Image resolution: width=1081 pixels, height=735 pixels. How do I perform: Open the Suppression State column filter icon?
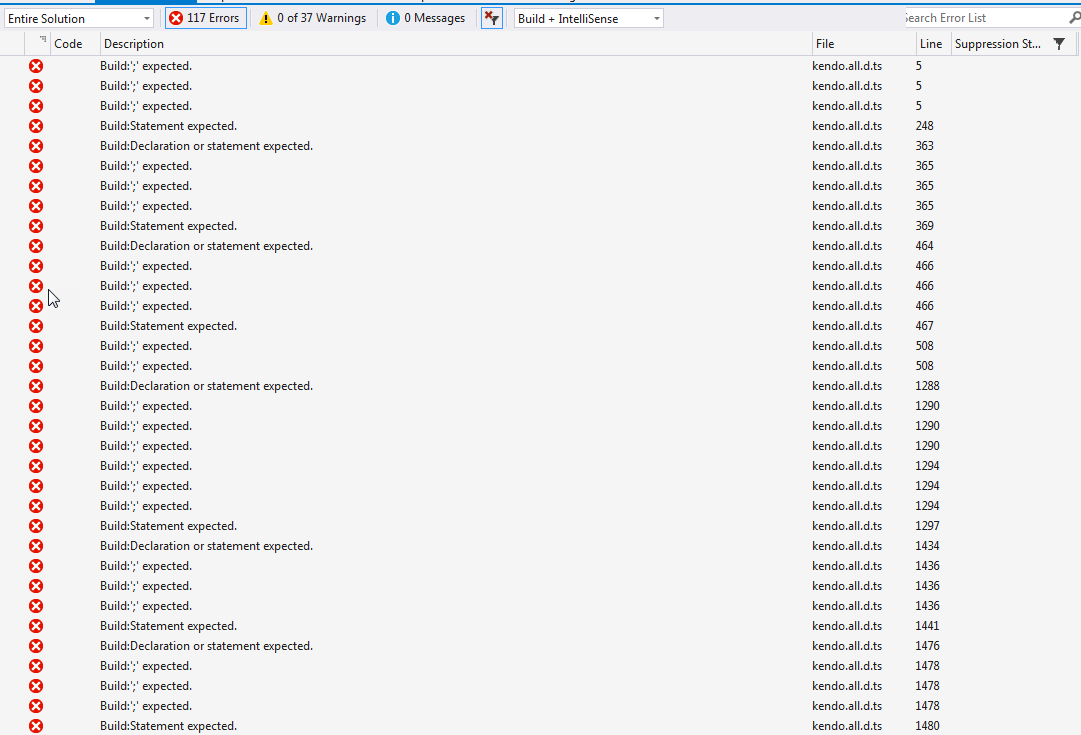[1060, 44]
